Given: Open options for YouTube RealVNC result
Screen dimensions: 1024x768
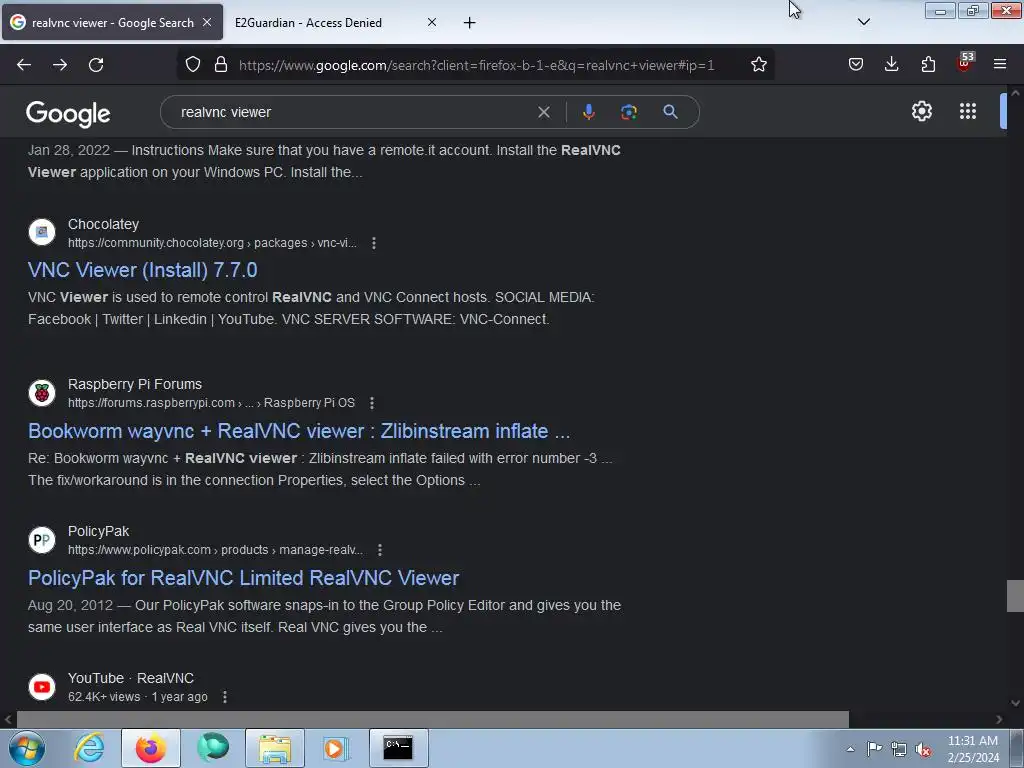Looking at the screenshot, I should point(225,697).
